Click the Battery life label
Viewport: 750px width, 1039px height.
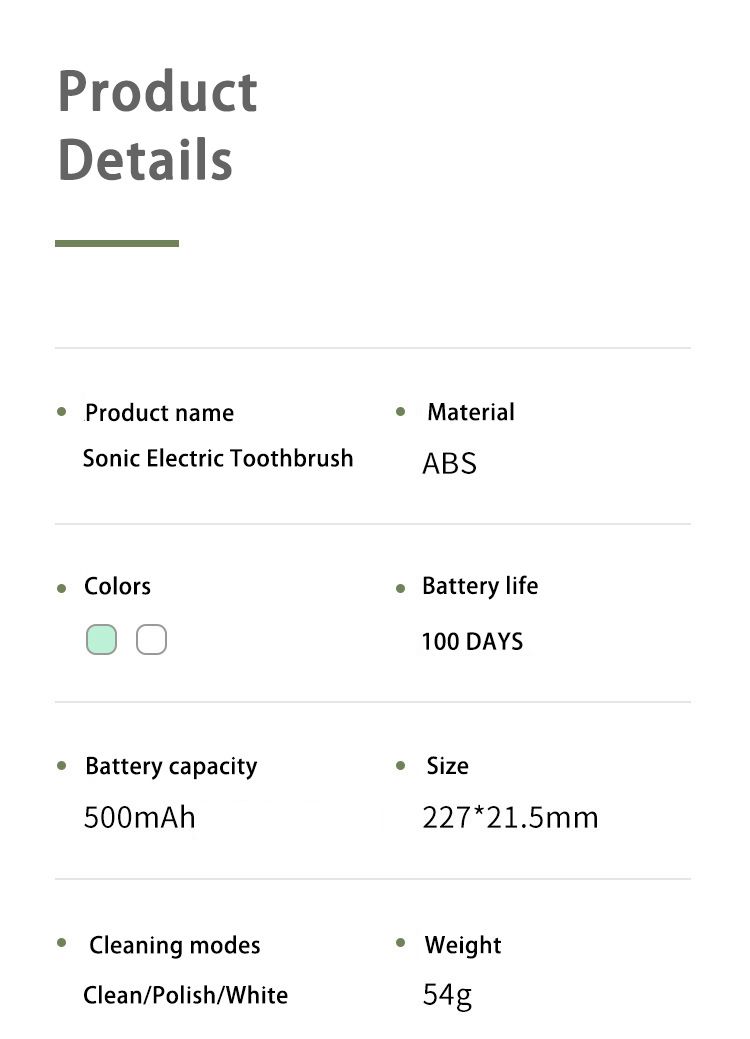[479, 586]
